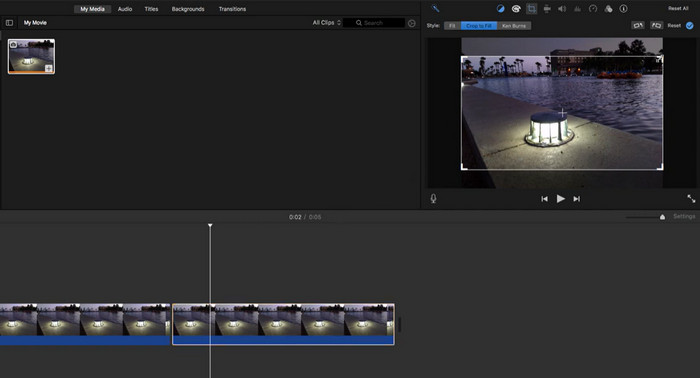700x378 pixels.
Task: Click the Reset crop button
Action: pyautogui.click(x=674, y=25)
